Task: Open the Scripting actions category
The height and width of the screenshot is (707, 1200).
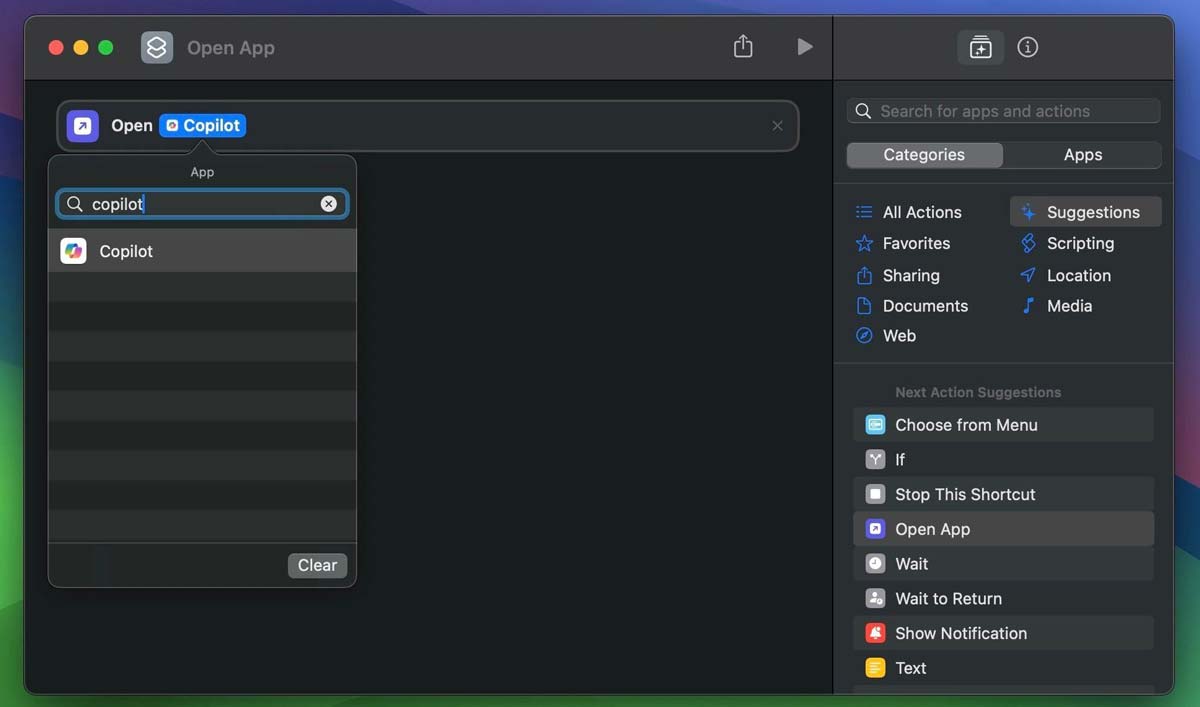Action: click(x=1077, y=243)
